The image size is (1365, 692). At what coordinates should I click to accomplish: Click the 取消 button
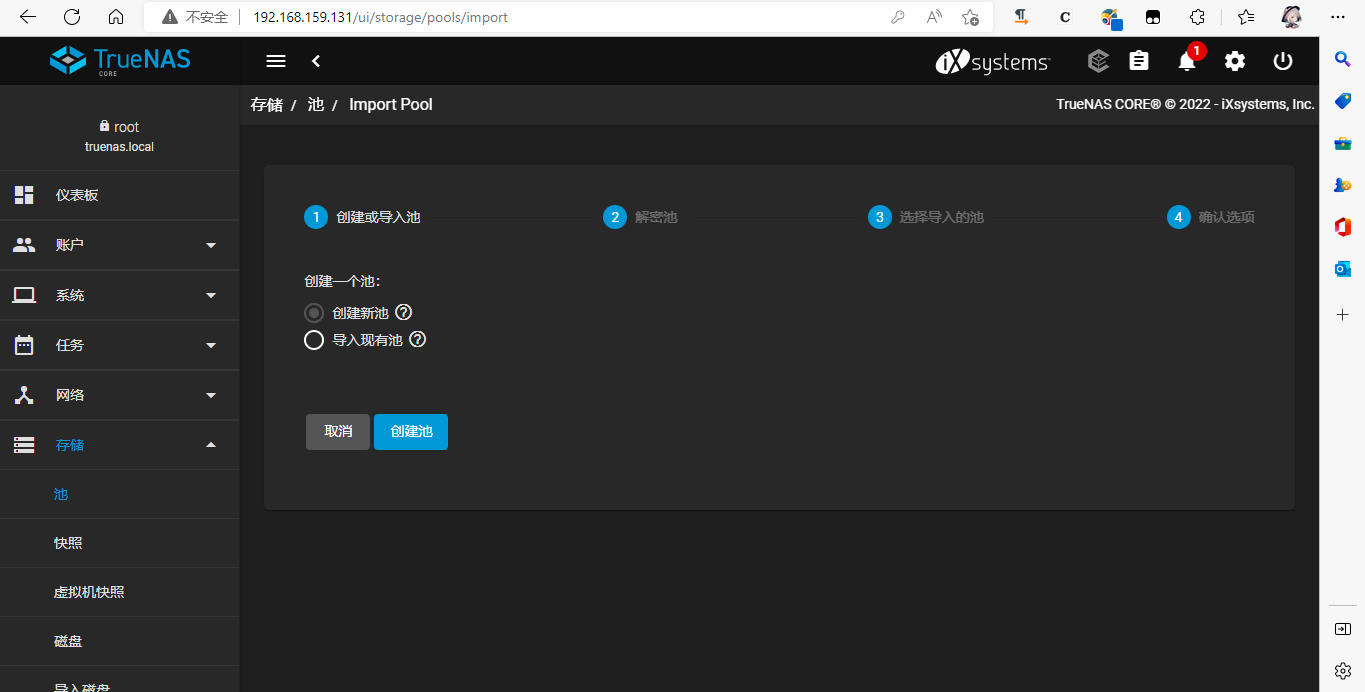(338, 431)
